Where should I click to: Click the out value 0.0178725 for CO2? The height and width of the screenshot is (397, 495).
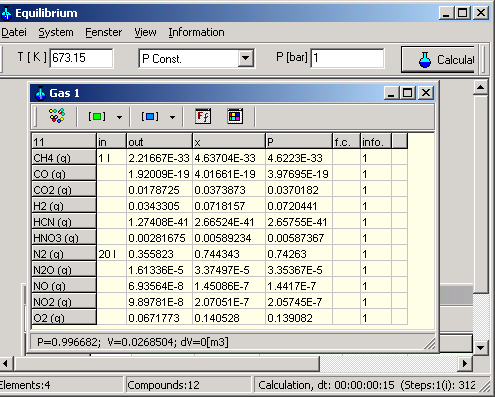point(159,190)
